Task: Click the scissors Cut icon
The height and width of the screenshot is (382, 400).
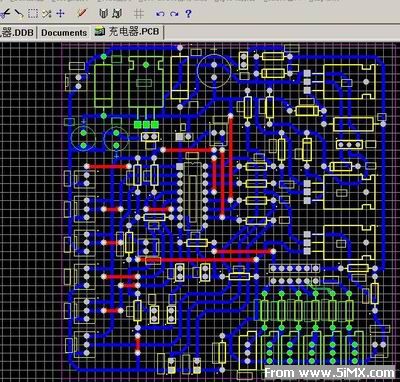Action: [5, 14]
